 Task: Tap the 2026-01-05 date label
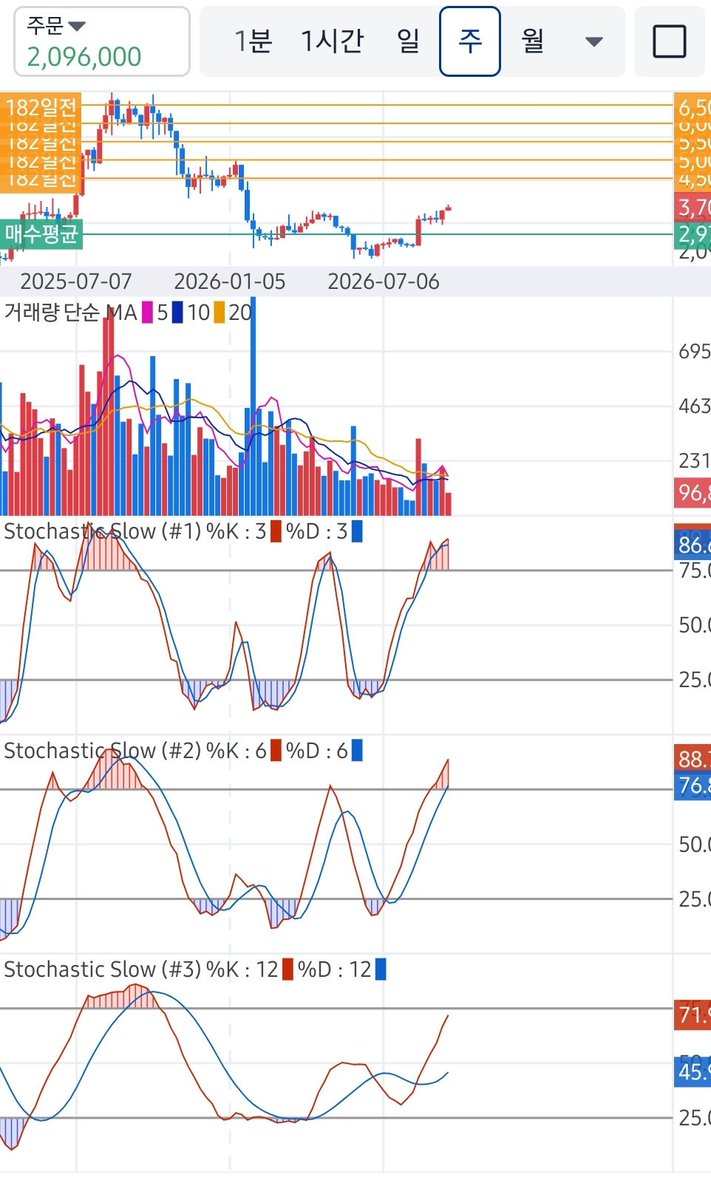[x=229, y=281]
